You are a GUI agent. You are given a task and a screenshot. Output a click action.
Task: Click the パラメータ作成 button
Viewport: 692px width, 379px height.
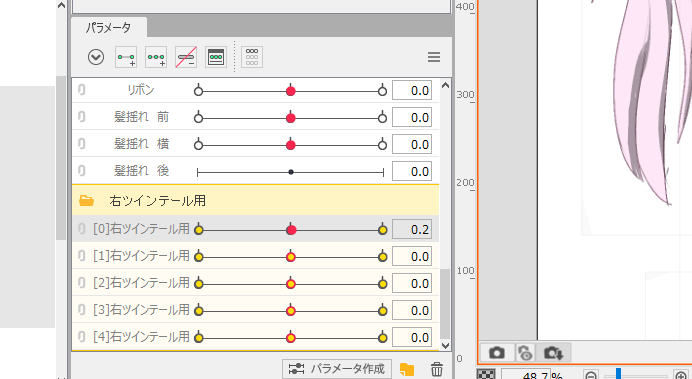point(337,368)
